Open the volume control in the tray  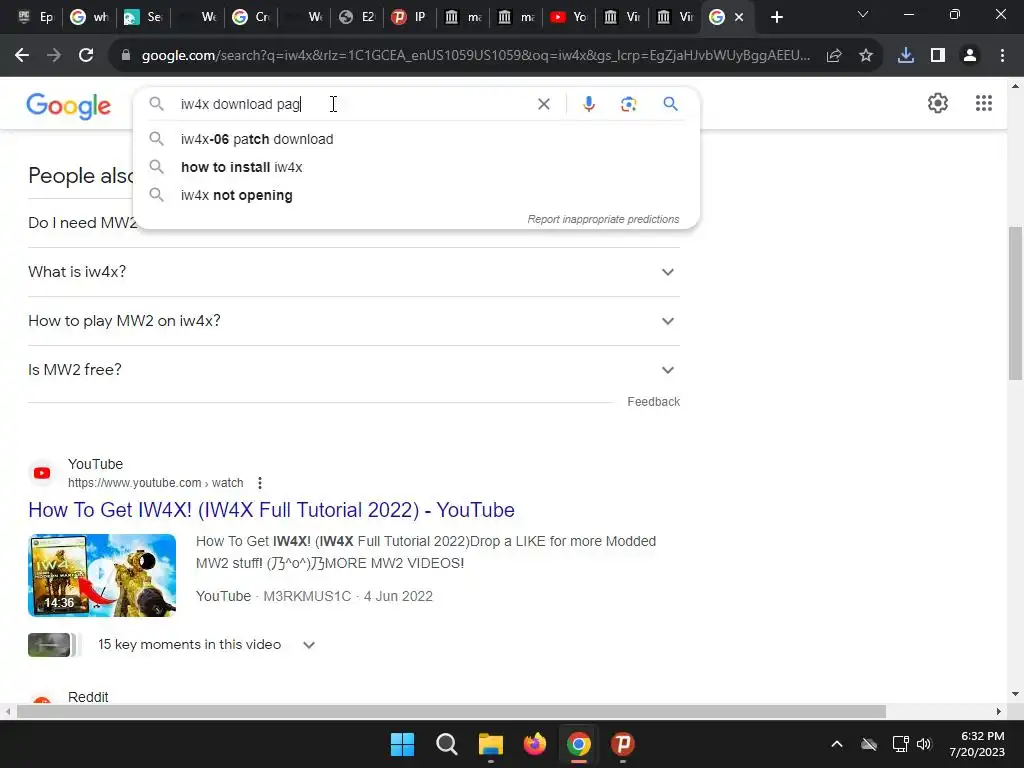pos(924,744)
